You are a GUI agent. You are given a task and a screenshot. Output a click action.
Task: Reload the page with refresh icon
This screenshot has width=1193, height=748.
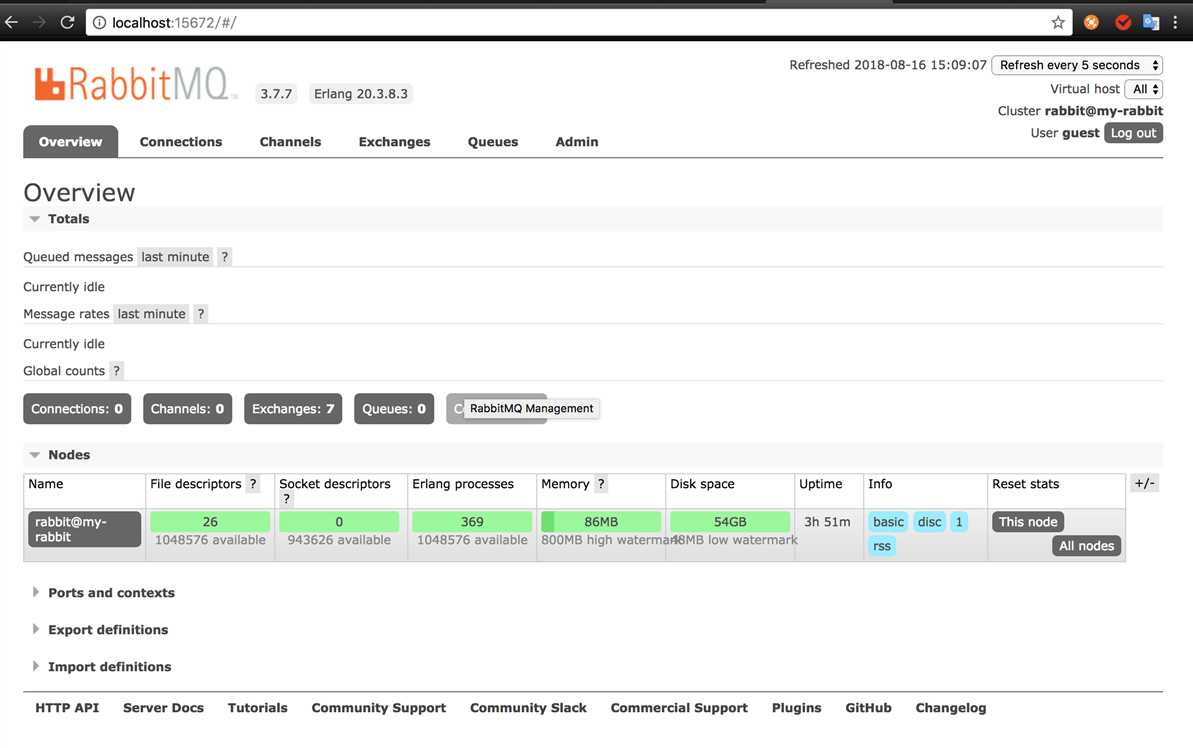pyautogui.click(x=67, y=23)
